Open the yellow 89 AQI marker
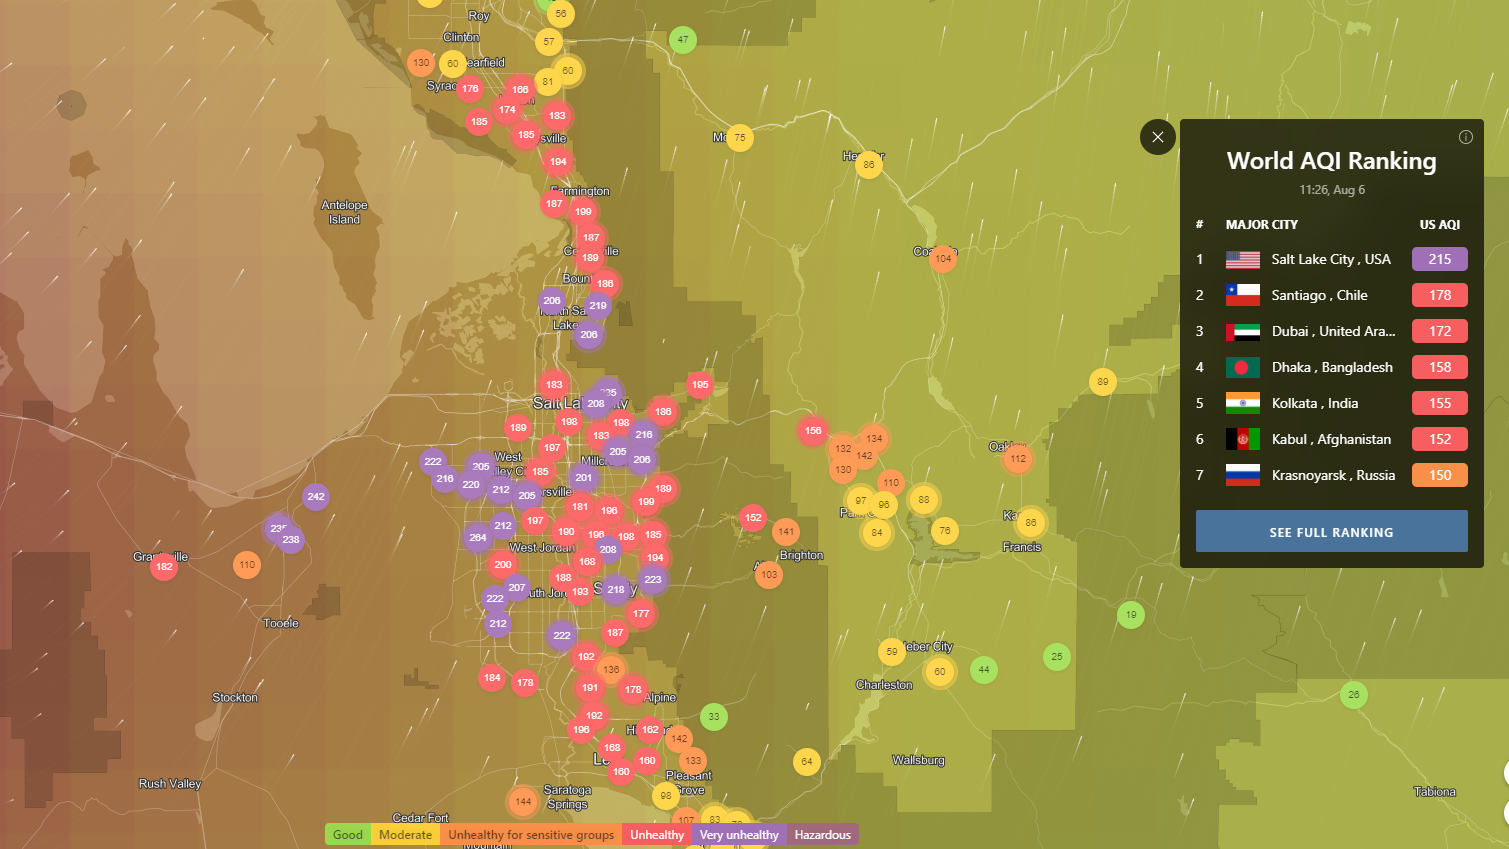Viewport: 1509px width, 849px height. tap(1103, 382)
